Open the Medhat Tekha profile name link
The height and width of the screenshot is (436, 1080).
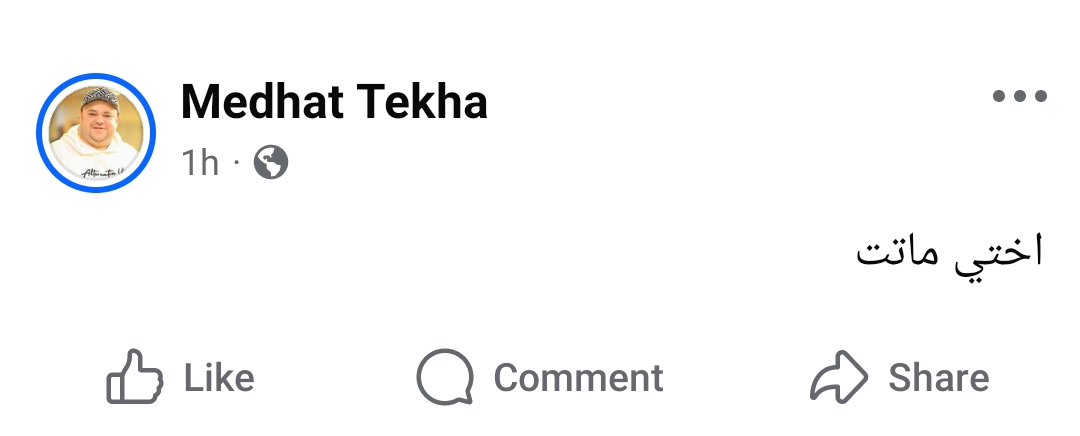334,102
